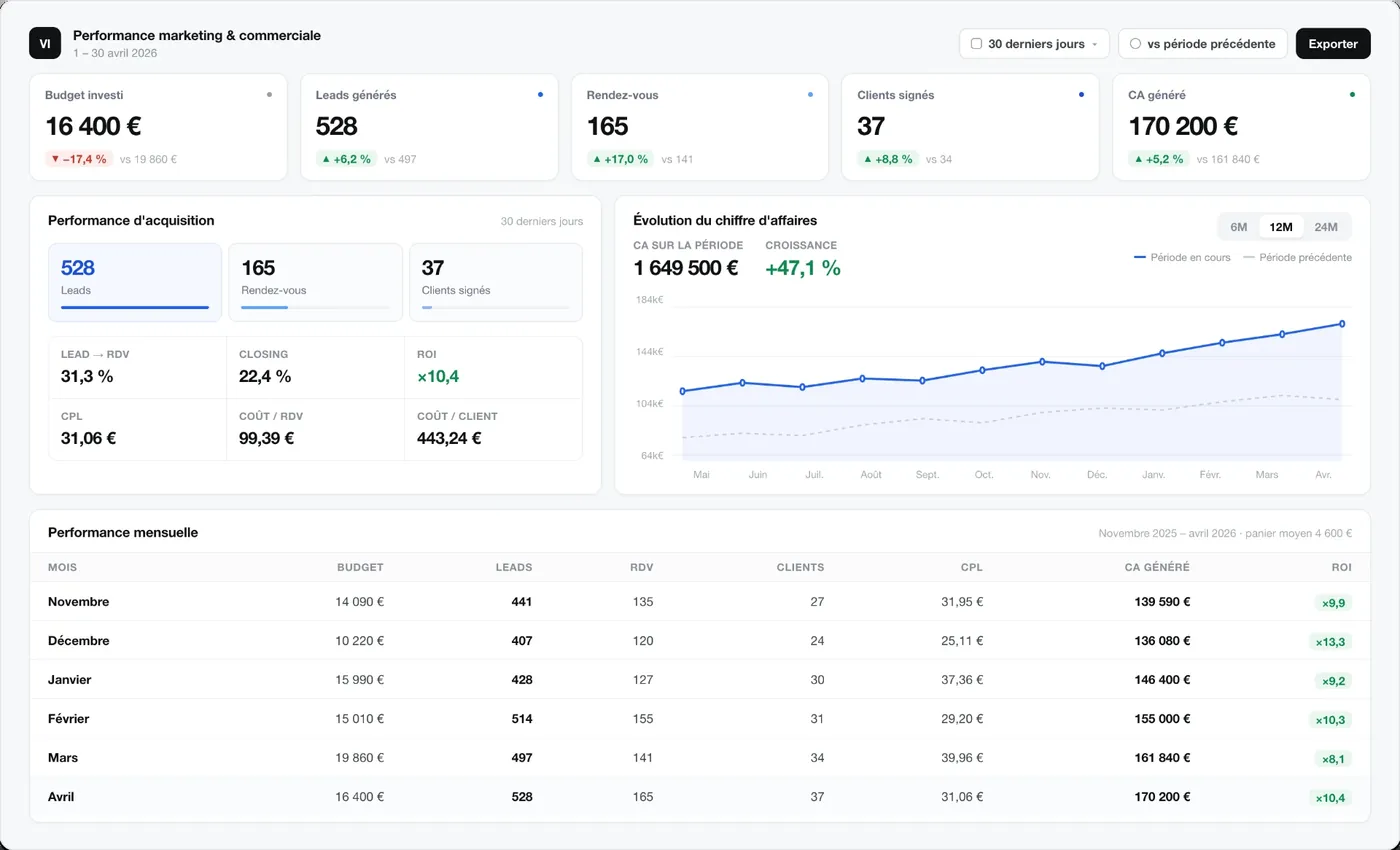
Task: Click the Leads progress bar
Action: point(135,307)
